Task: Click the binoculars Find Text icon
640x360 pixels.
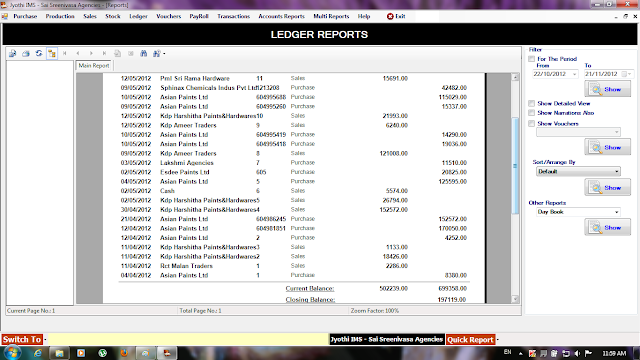Action: [144, 53]
